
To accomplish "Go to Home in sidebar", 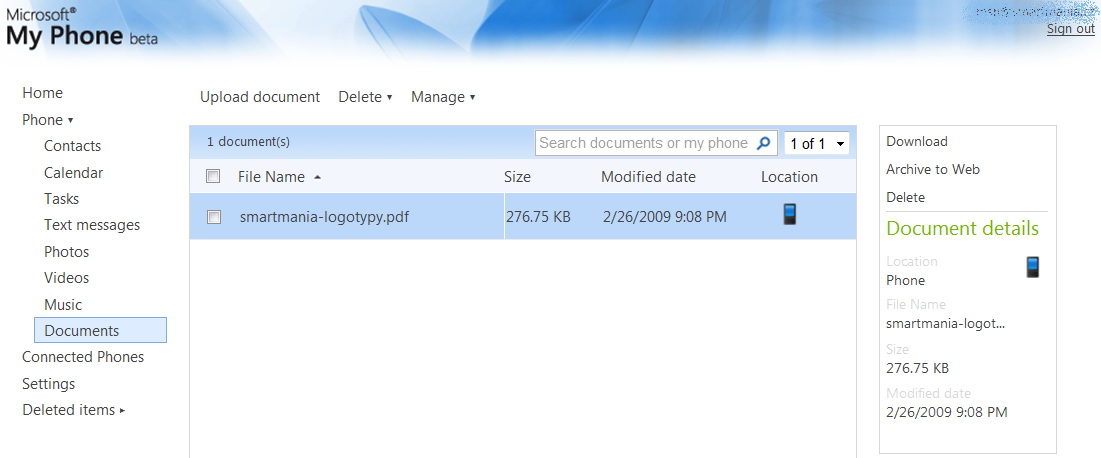I will click(42, 93).
